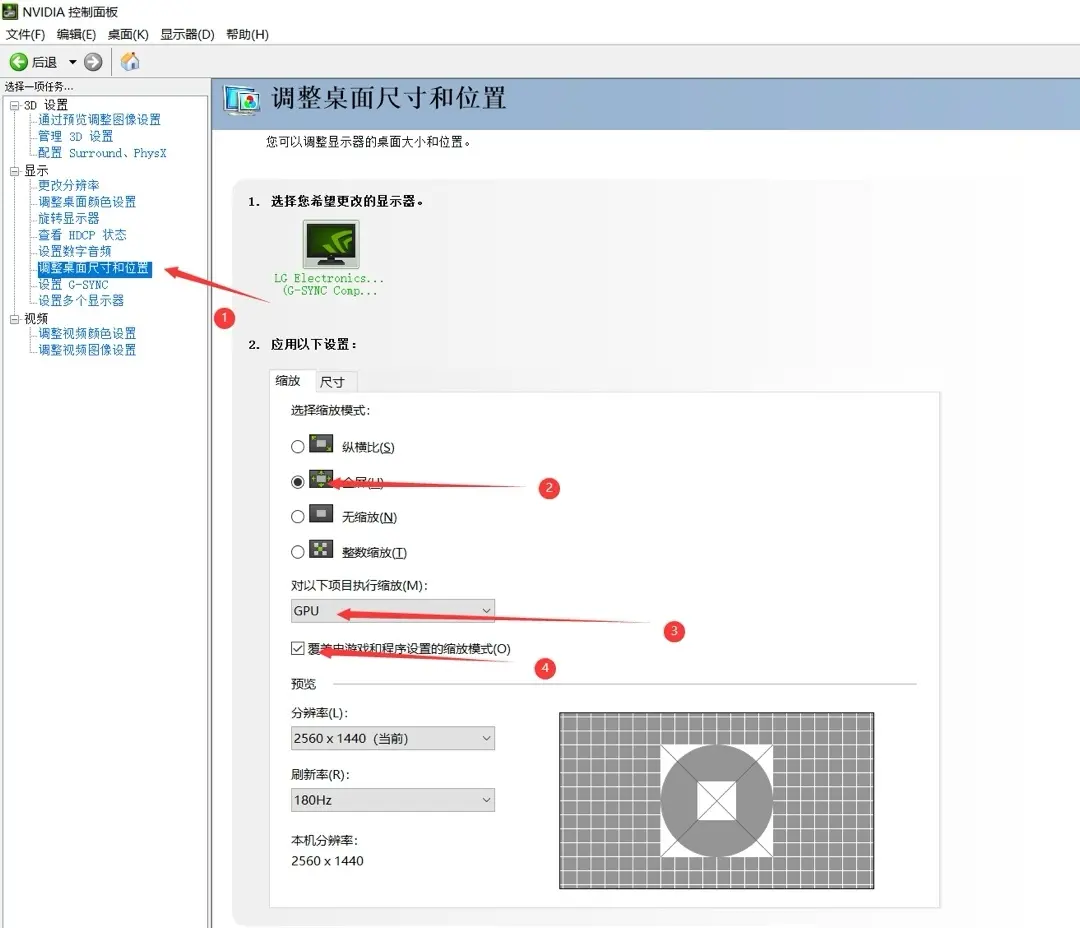Open 调整视频图像设置 in the tree
The image size is (1080, 928).
point(87,350)
